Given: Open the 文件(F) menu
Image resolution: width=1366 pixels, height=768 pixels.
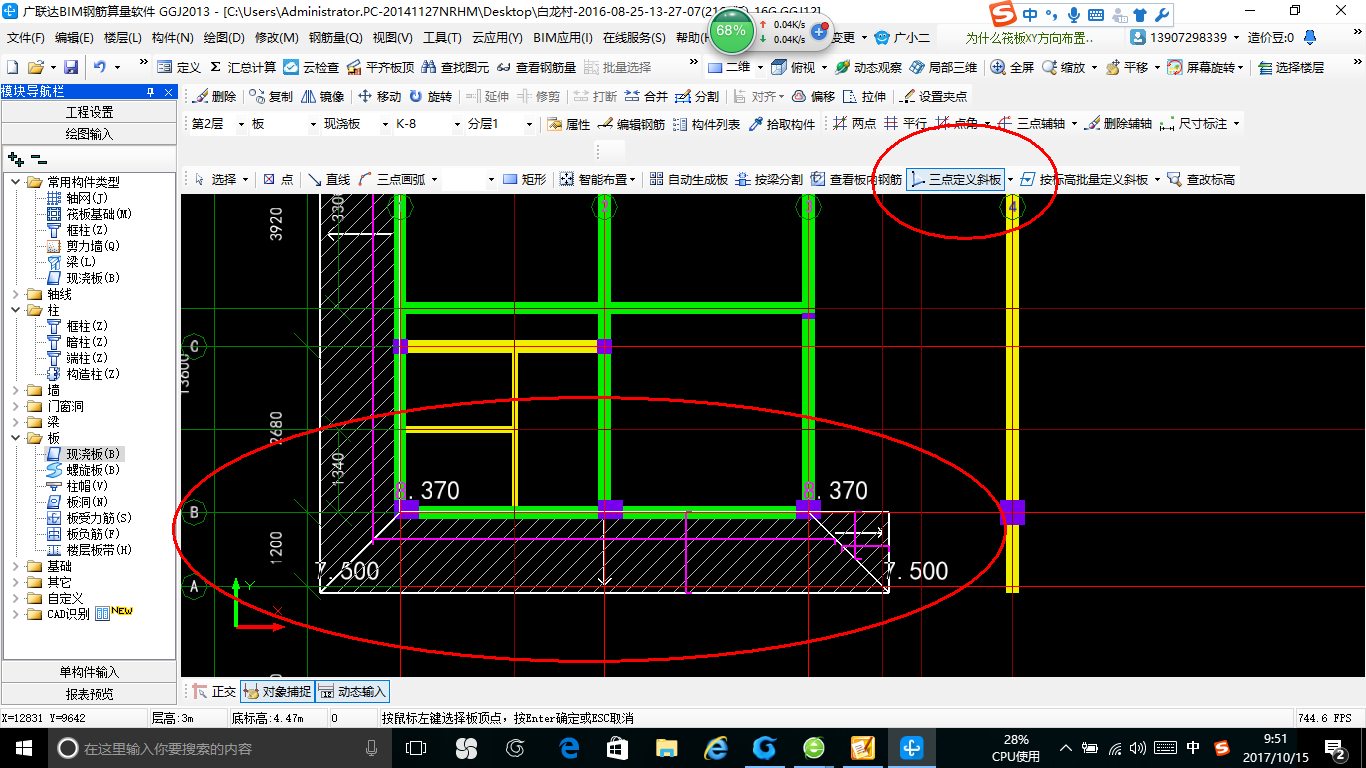Looking at the screenshot, I should (x=26, y=38).
